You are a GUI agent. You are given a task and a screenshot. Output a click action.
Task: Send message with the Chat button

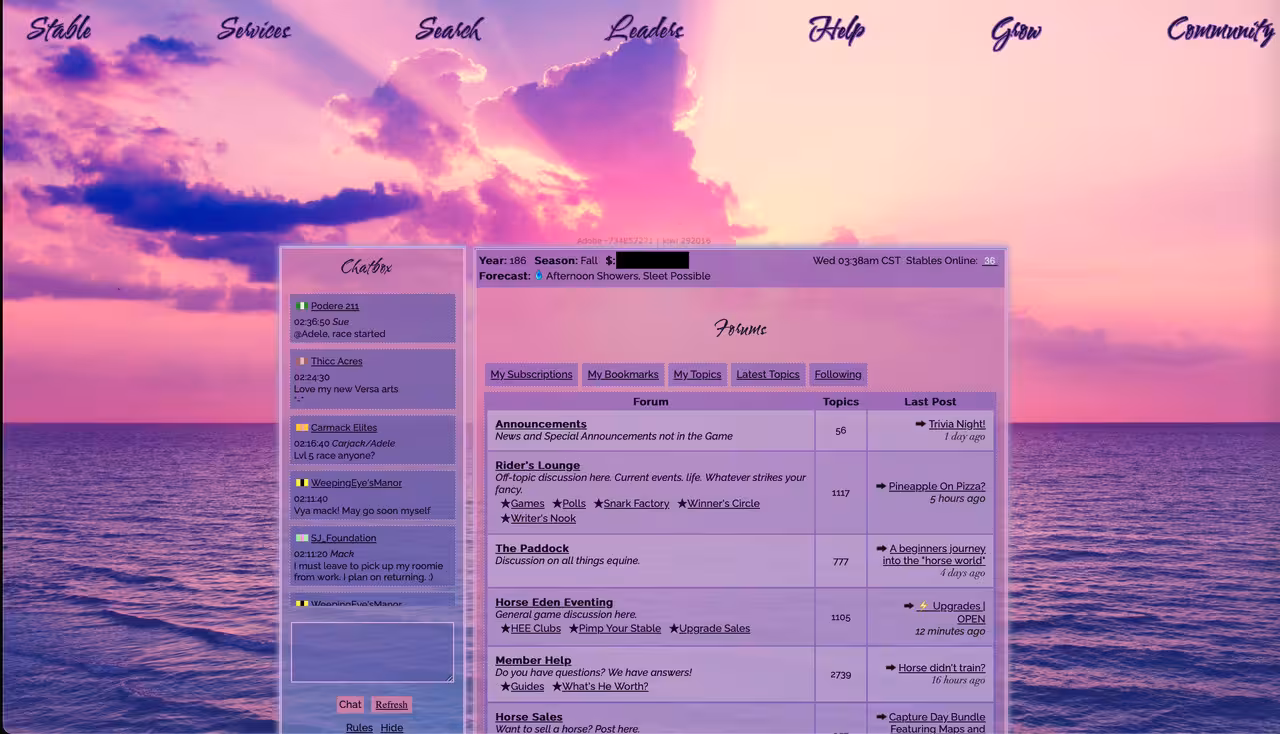(350, 704)
